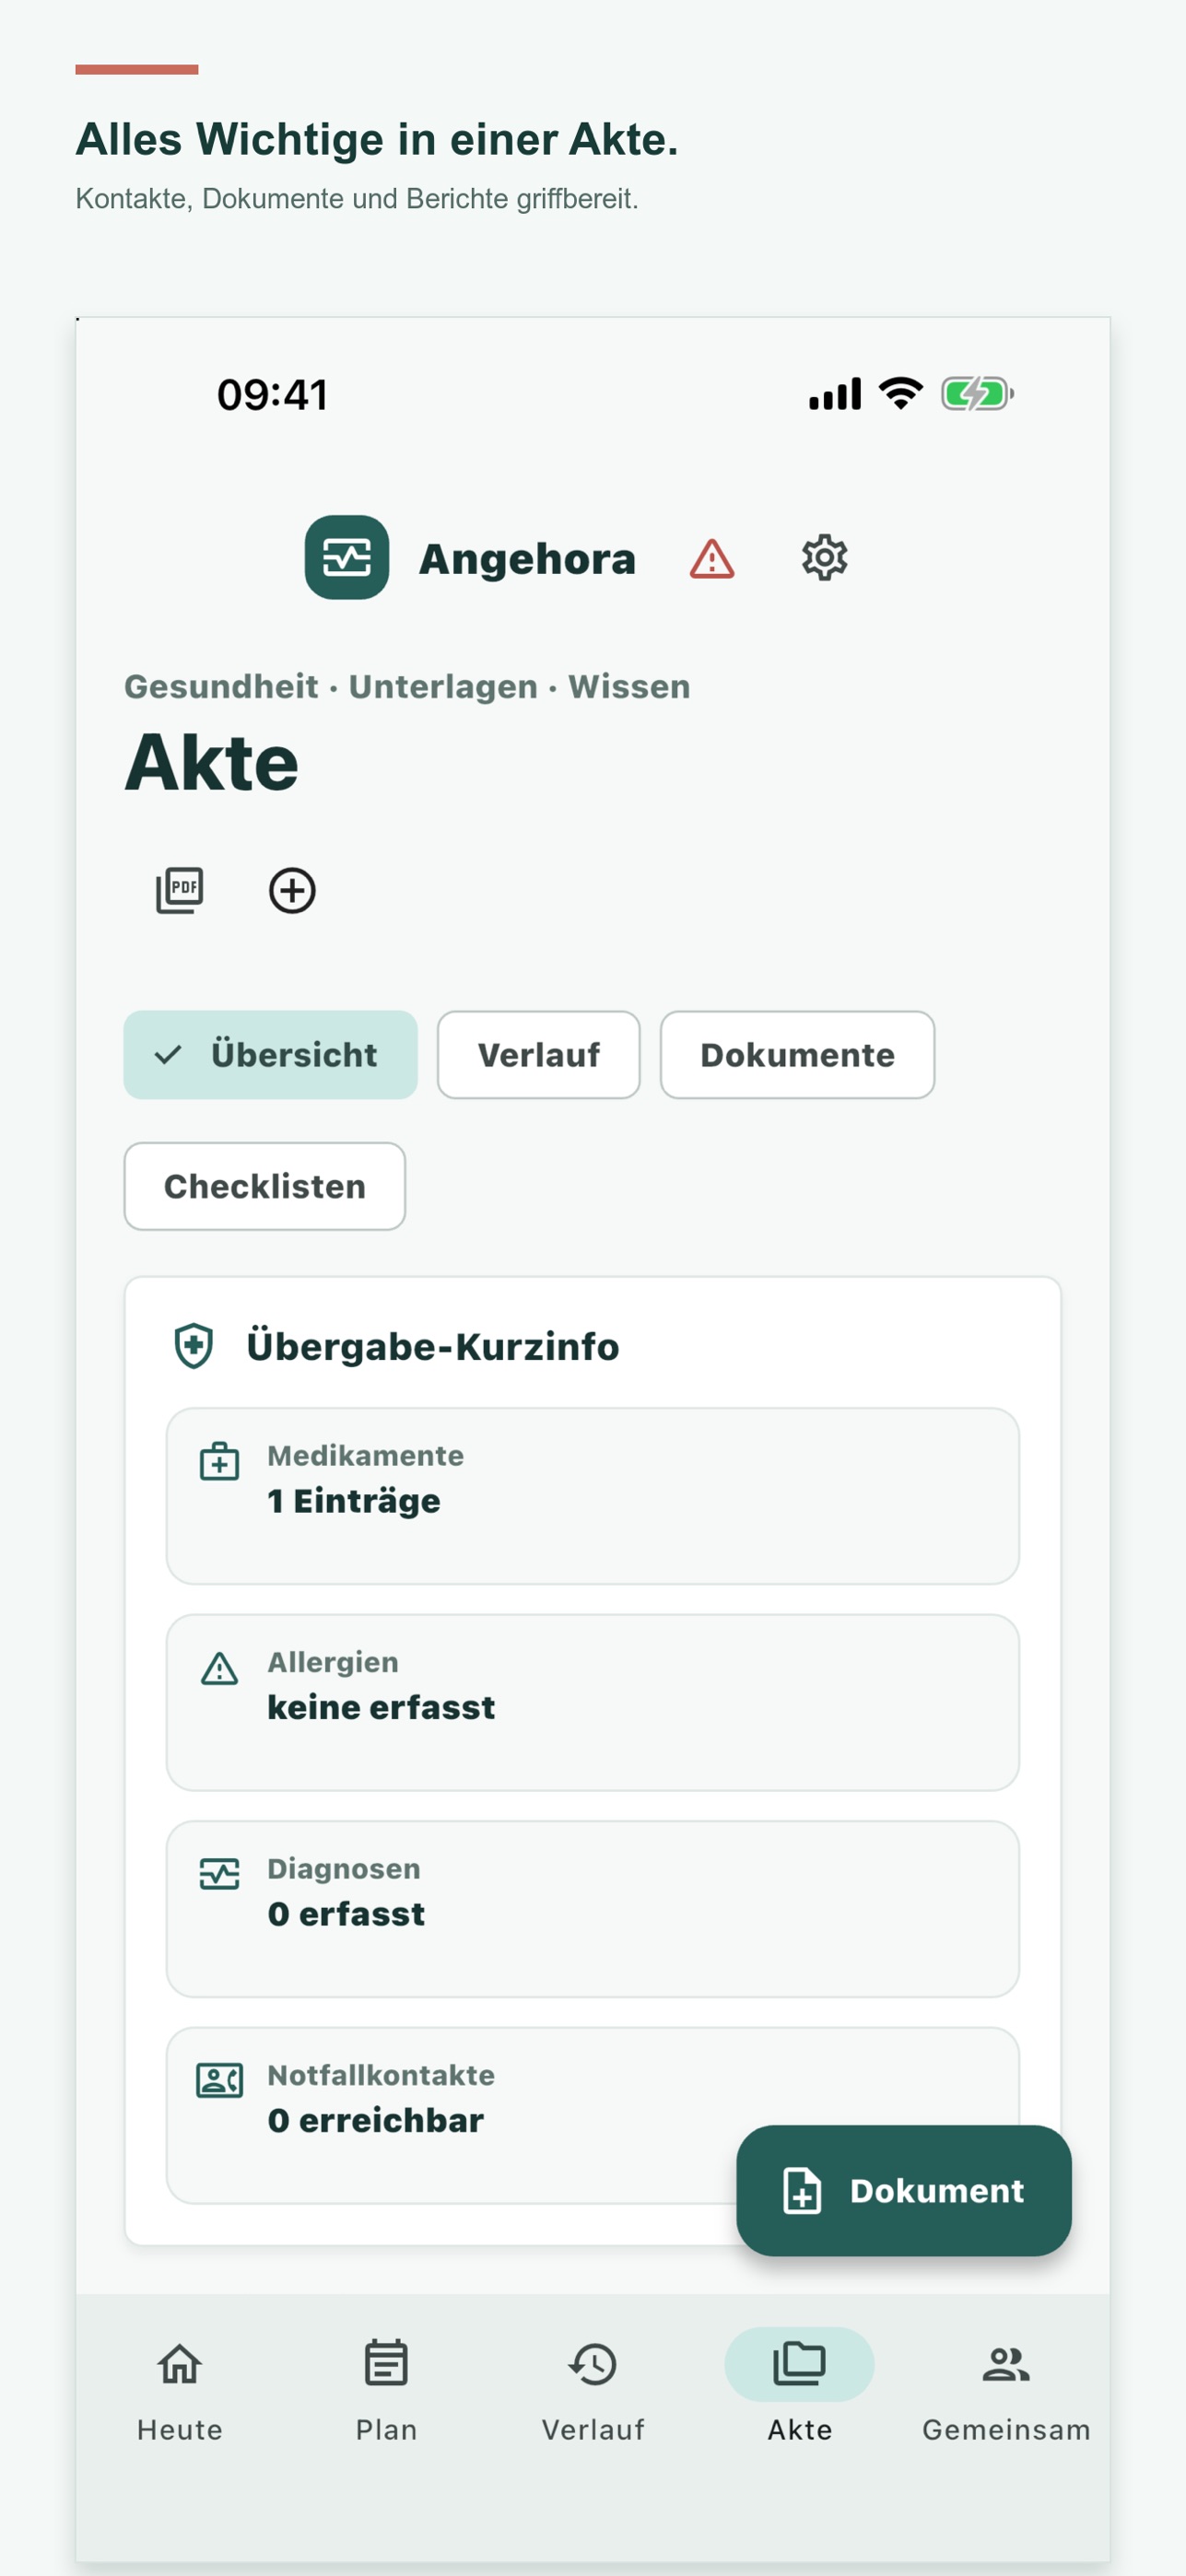Tap the Angehora app logo icon
This screenshot has width=1186, height=2576.
347,557
